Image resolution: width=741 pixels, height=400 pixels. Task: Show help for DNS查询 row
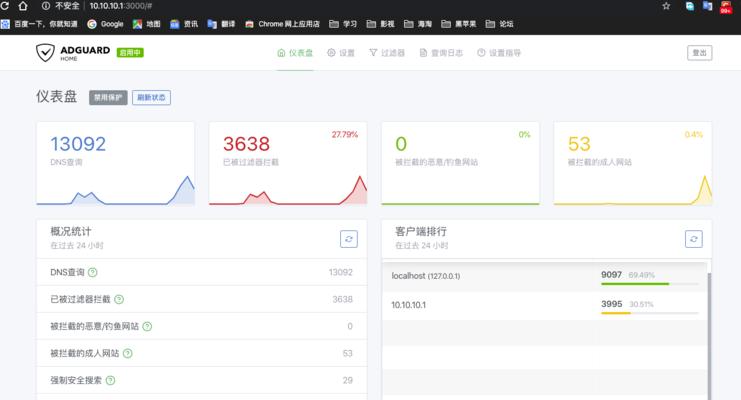(93, 272)
